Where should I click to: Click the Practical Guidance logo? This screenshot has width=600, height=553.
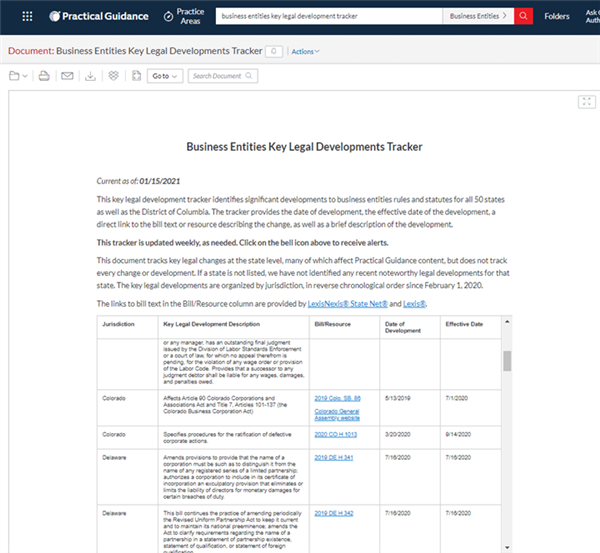click(x=99, y=16)
